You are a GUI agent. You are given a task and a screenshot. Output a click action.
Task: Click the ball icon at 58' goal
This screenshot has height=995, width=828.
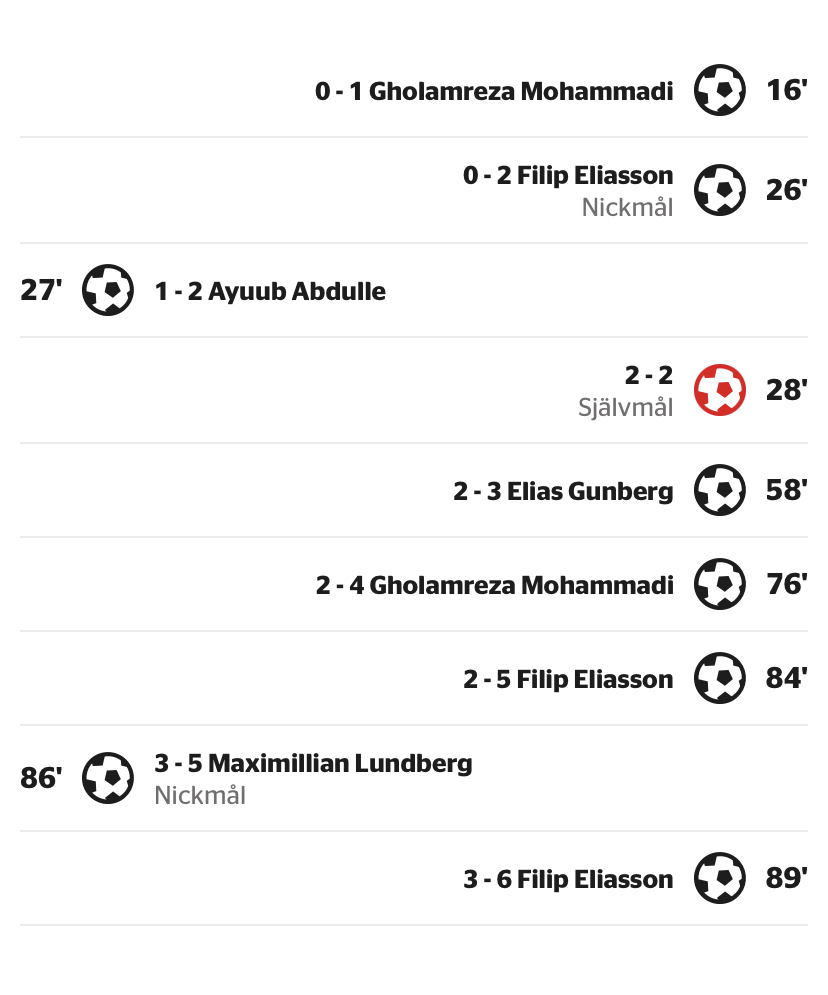[720, 491]
